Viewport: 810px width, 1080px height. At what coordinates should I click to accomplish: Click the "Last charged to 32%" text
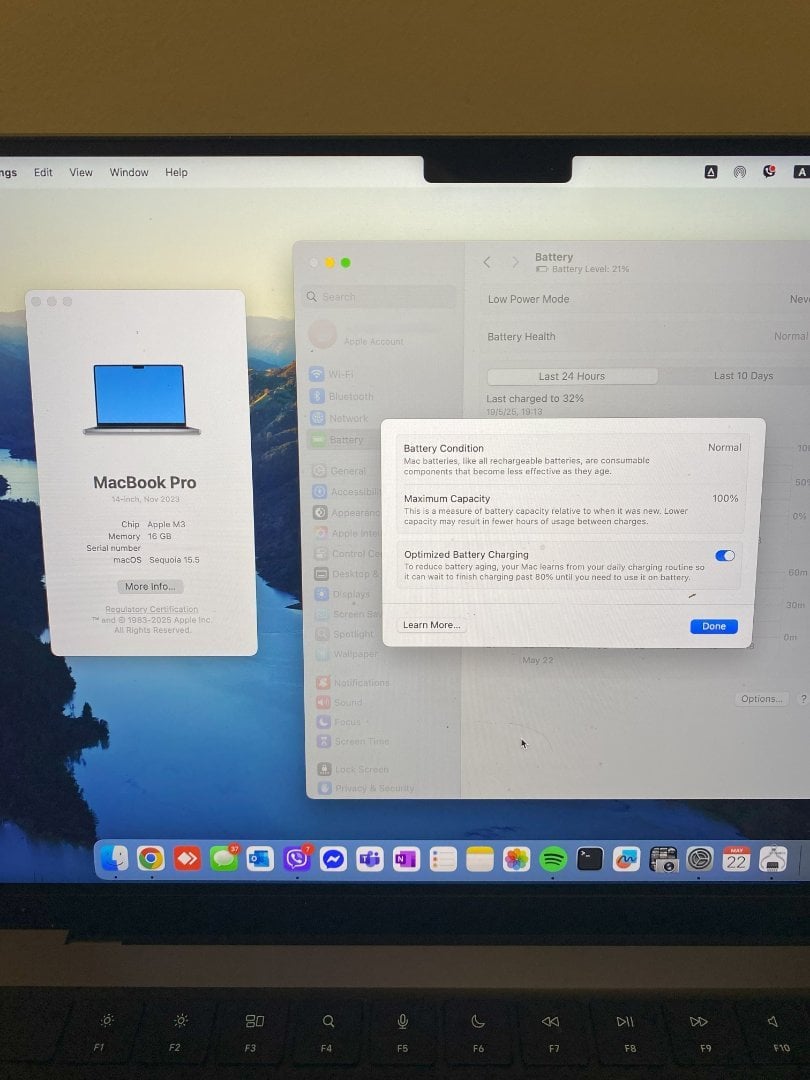534,398
